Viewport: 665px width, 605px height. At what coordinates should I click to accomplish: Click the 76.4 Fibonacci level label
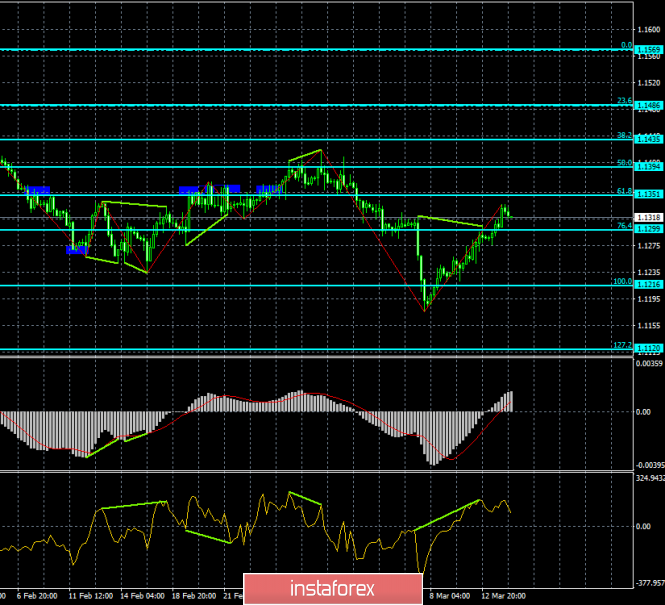pyautogui.click(x=624, y=226)
